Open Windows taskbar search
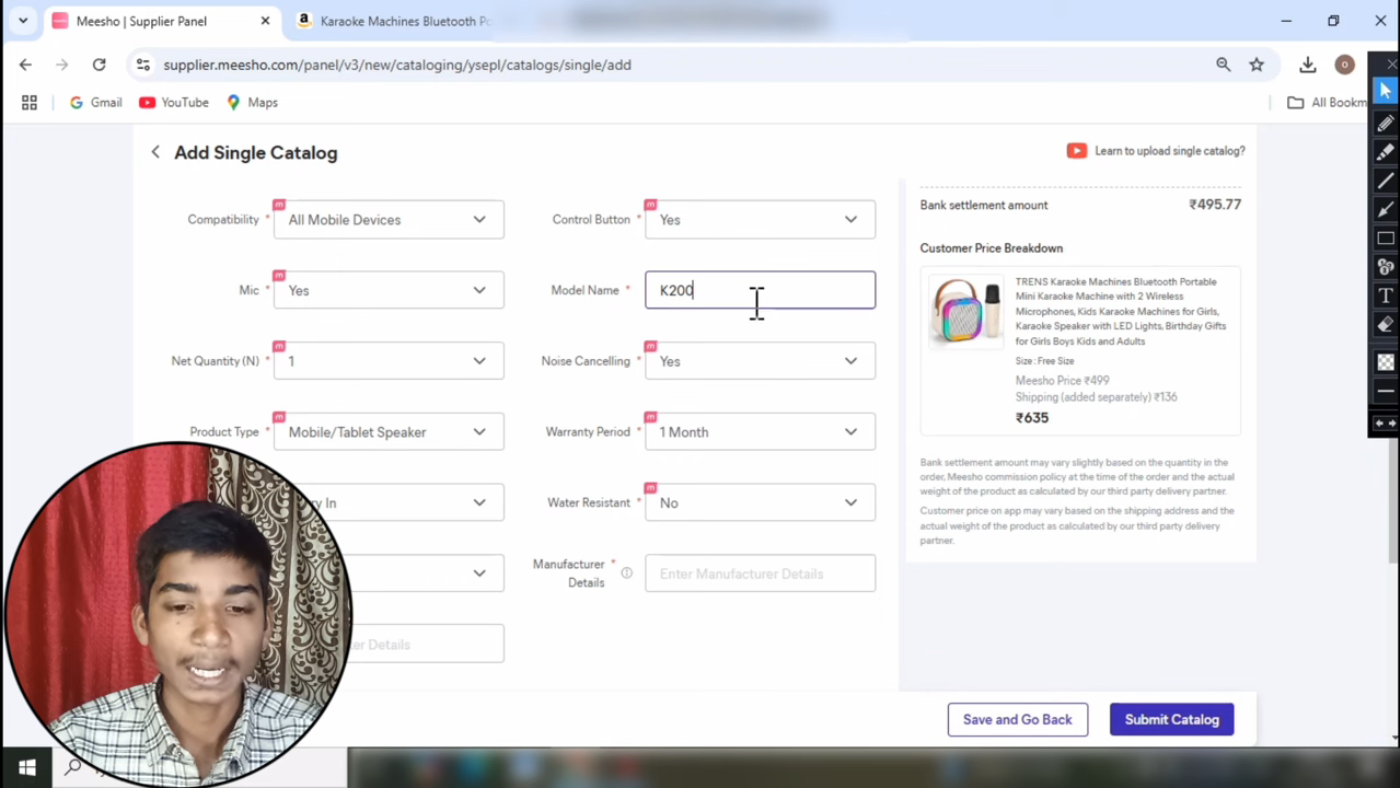 click(x=73, y=768)
